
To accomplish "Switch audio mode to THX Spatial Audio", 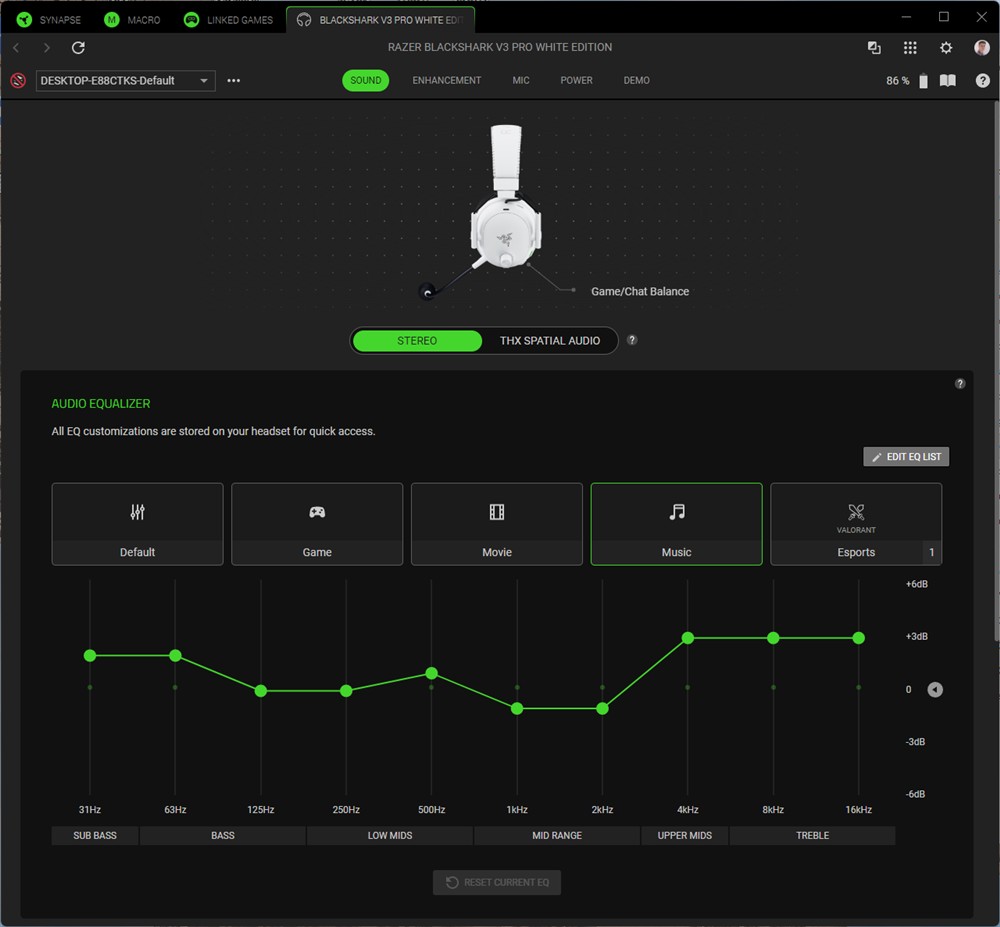I will tap(550, 341).
